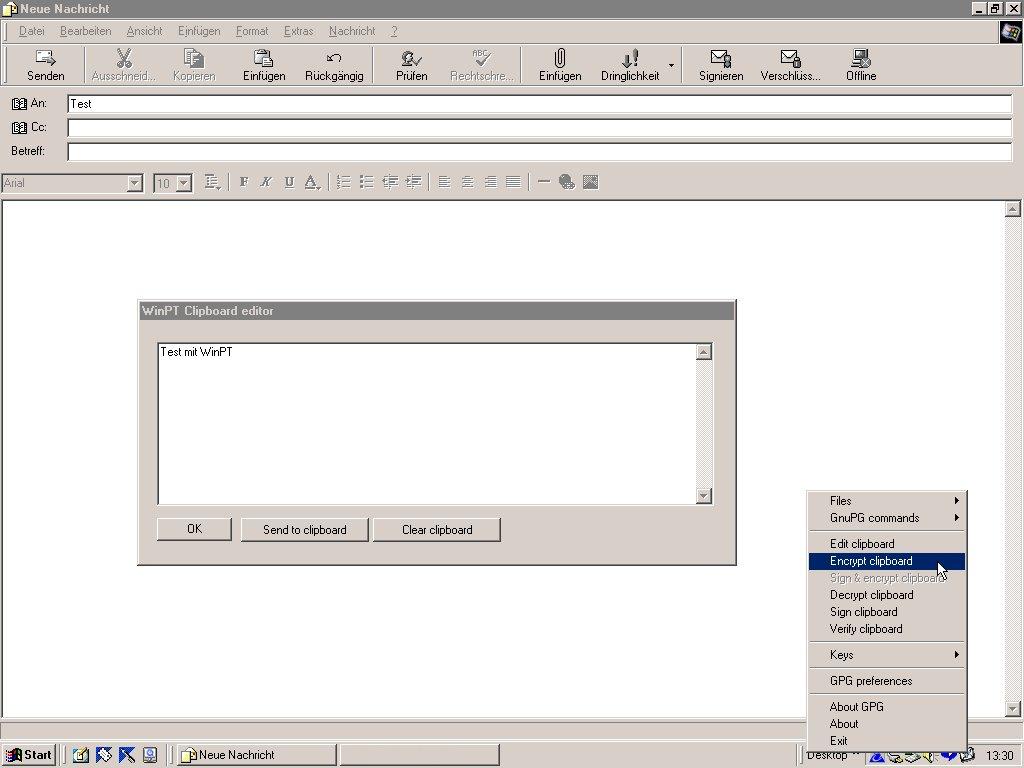
Task: Click the Send to clipboard button
Action: coord(304,530)
